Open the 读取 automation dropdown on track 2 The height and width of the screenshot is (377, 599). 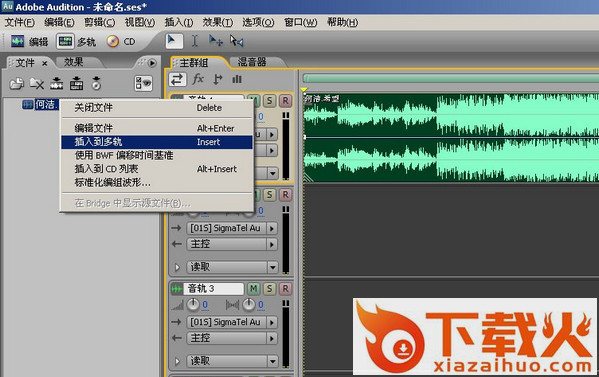pyautogui.click(x=273, y=267)
